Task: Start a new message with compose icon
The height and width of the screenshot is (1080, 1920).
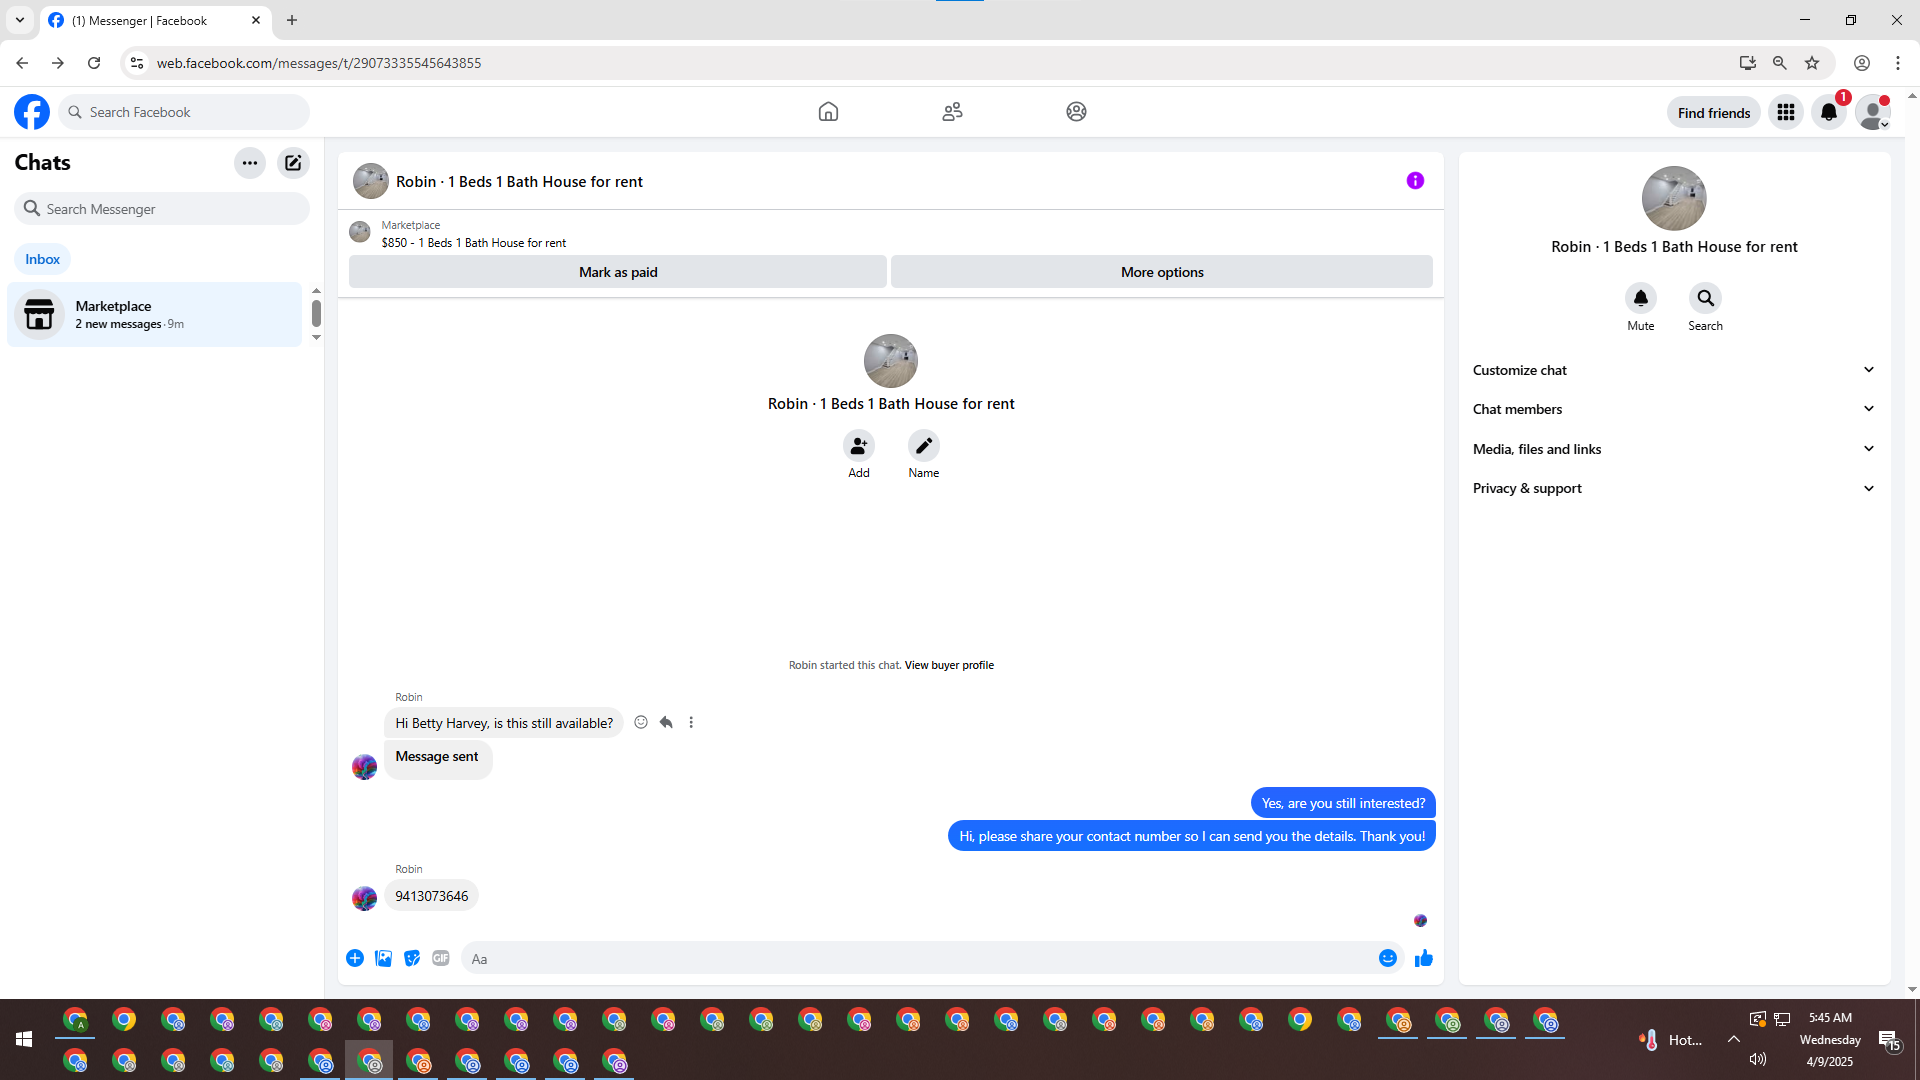Action: pos(293,163)
